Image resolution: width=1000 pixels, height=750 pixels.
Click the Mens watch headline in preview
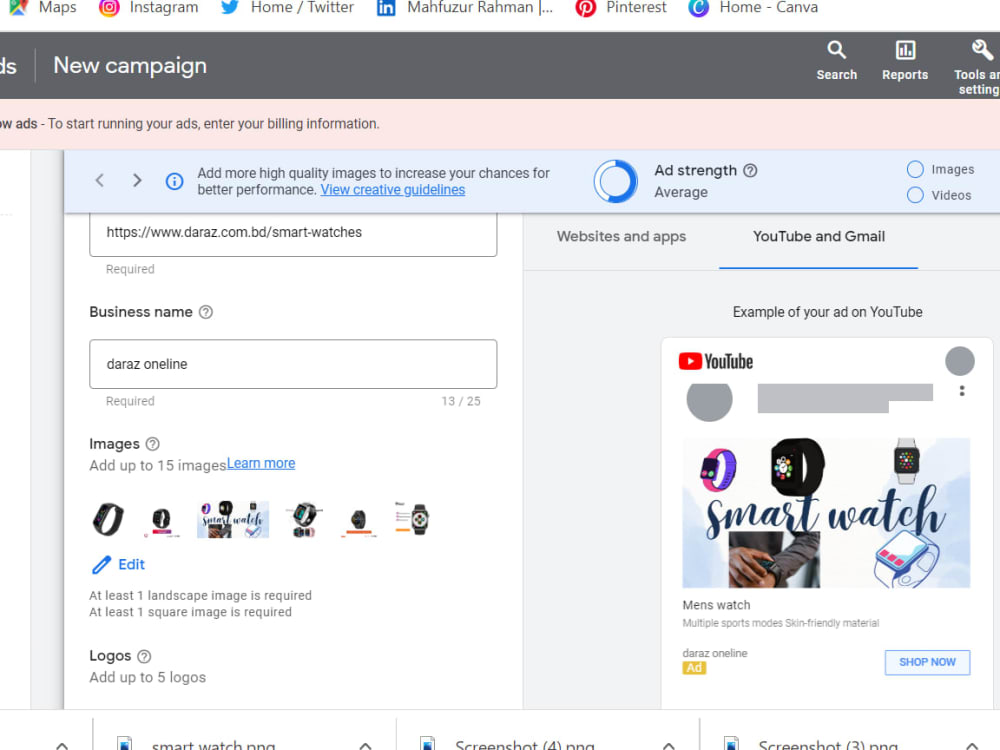tap(716, 605)
